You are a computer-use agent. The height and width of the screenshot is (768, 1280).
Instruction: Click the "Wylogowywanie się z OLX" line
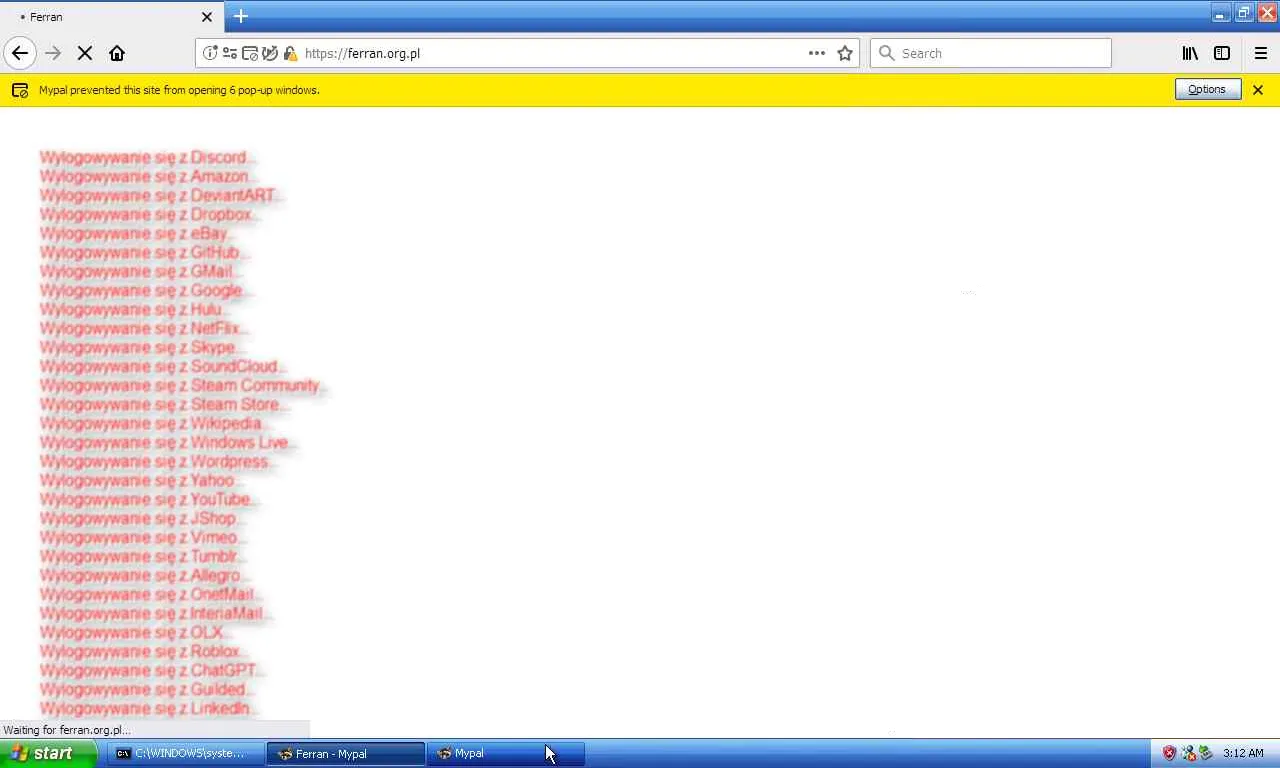(134, 632)
